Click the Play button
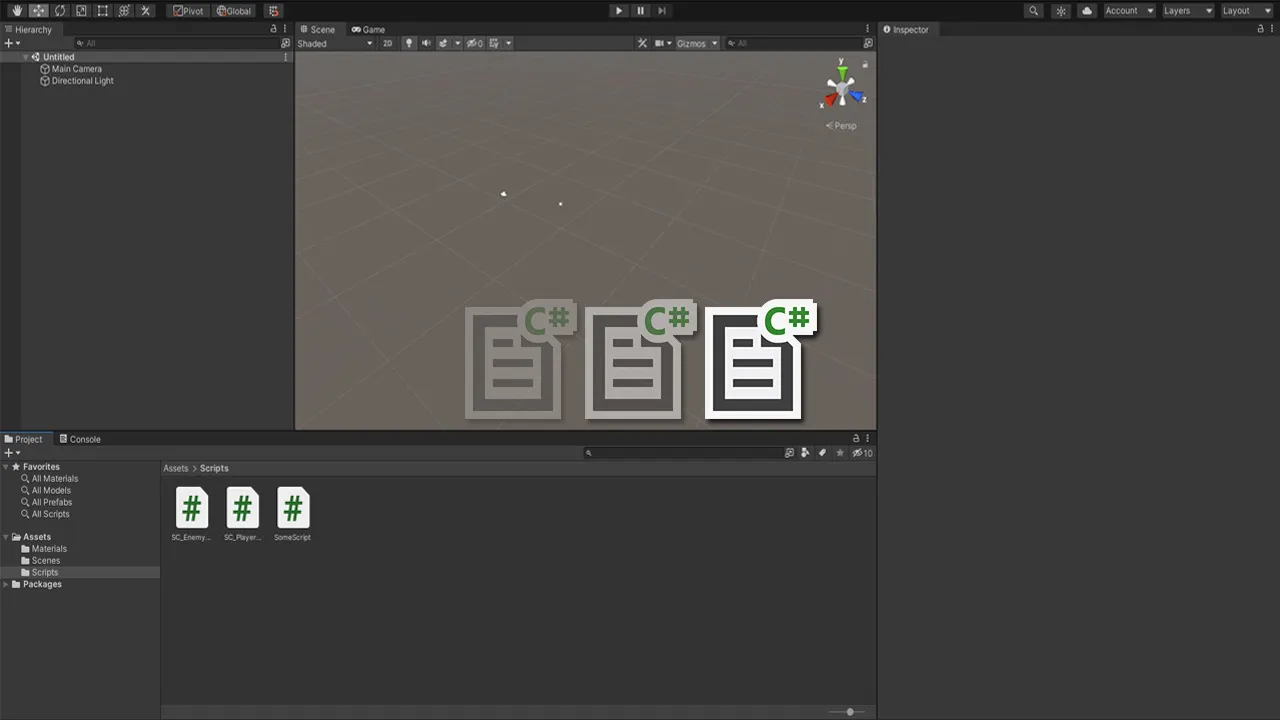 (x=618, y=11)
